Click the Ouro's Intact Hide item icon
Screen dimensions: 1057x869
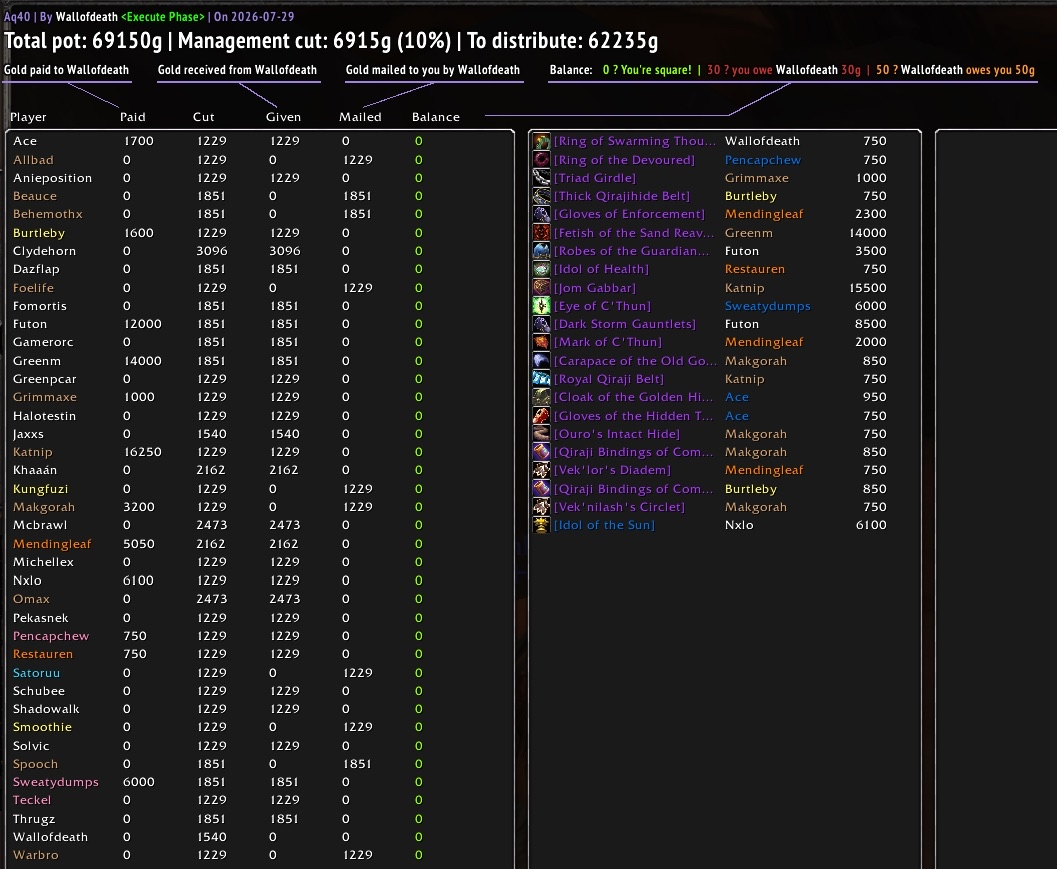pos(541,433)
